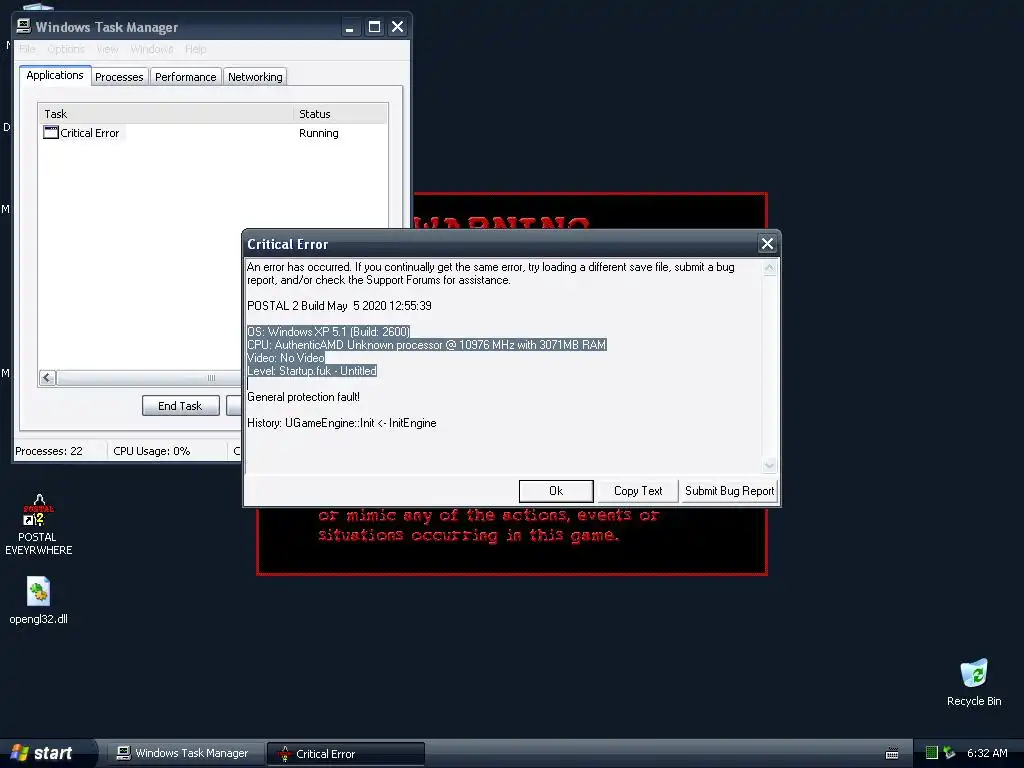Click the 6:32 AM taskbar clock
This screenshot has height=768, width=1024.
(x=987, y=753)
